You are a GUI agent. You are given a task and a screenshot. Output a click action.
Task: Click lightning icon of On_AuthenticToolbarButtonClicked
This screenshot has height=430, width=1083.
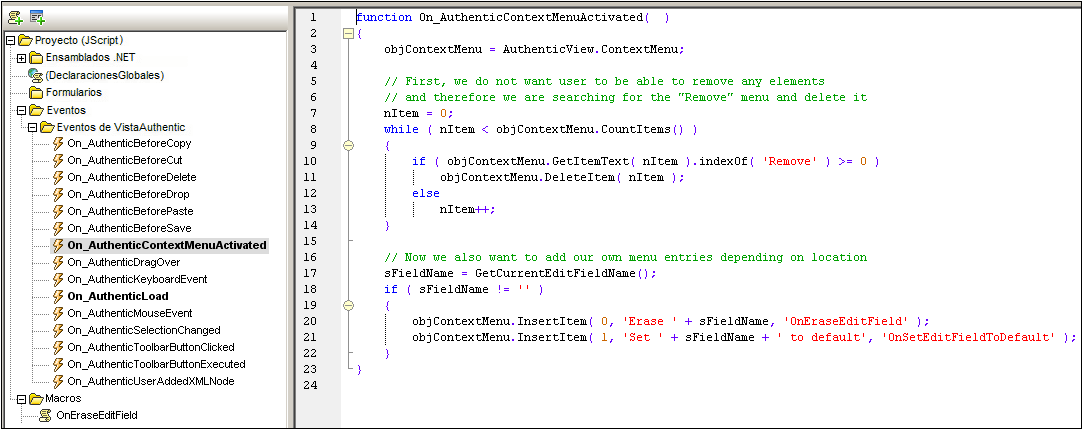tap(58, 347)
